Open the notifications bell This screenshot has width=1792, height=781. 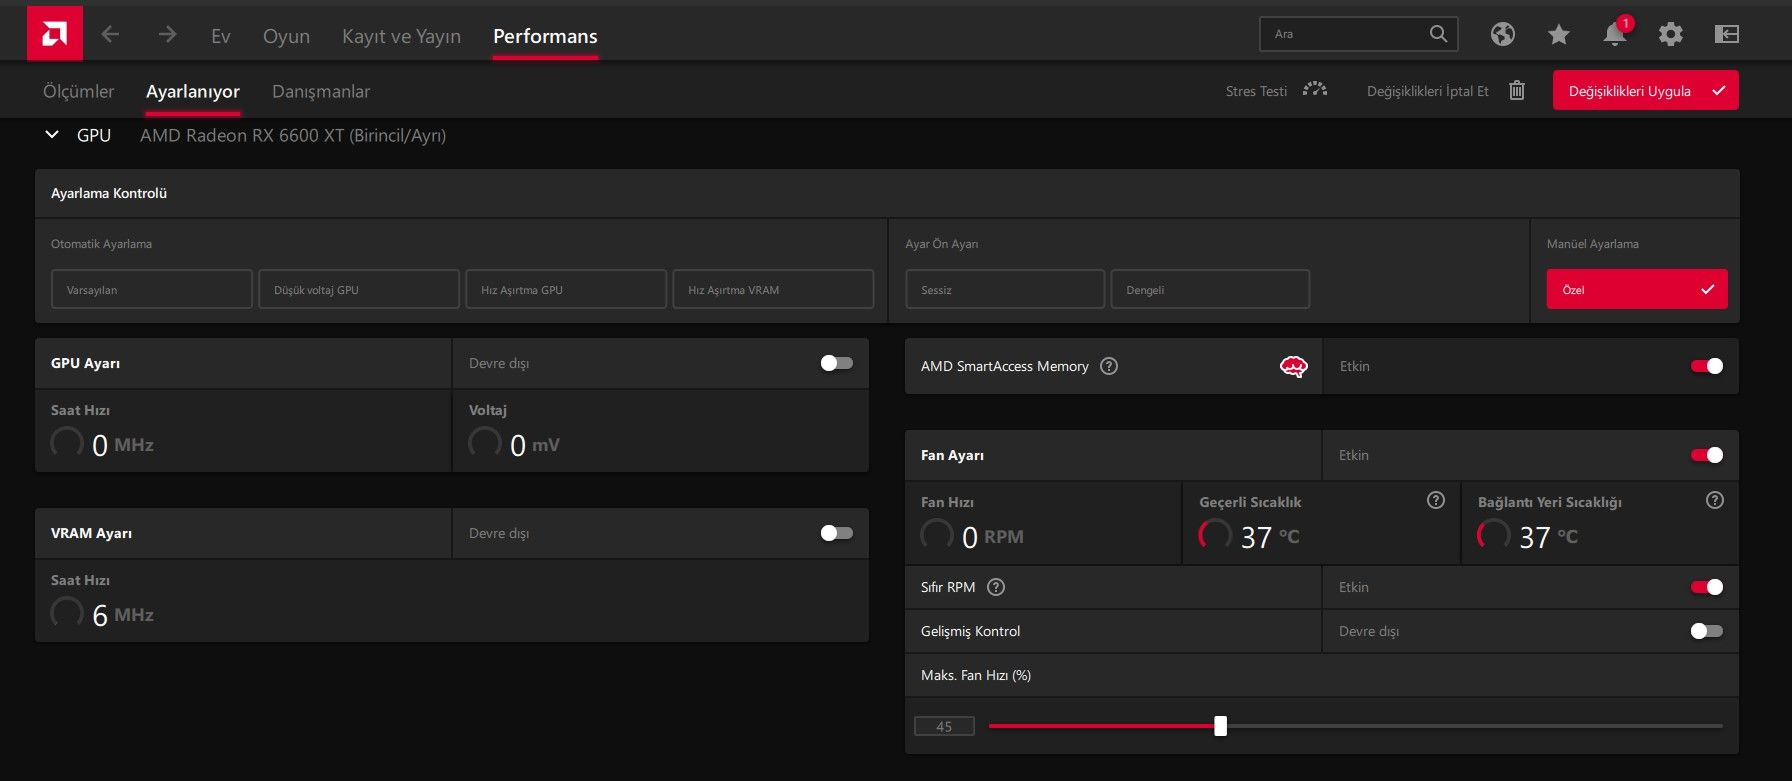(1614, 35)
